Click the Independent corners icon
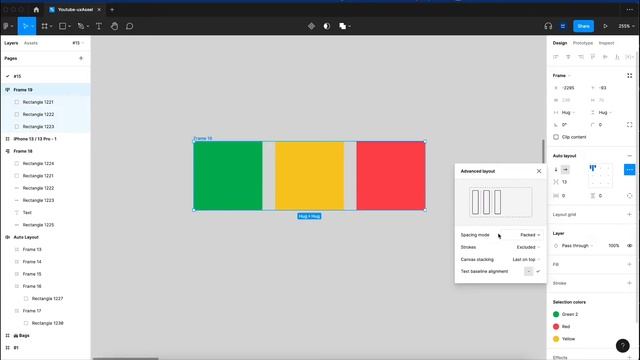This screenshot has height=360, width=640. click(629, 124)
